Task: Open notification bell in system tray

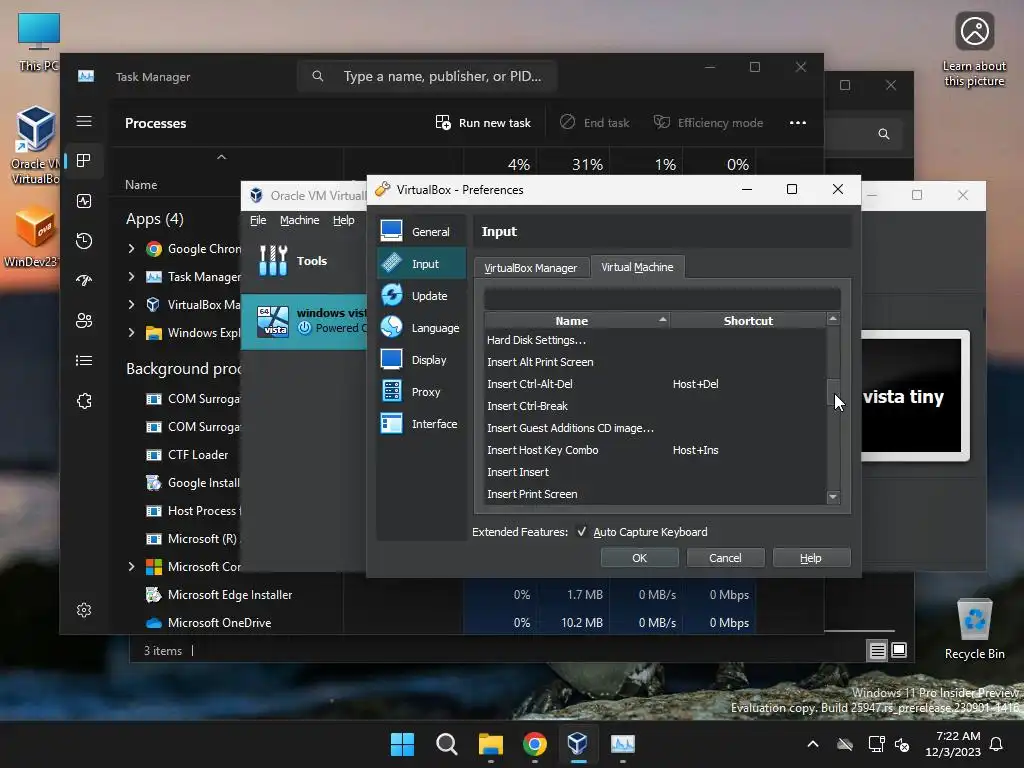Action: point(996,744)
